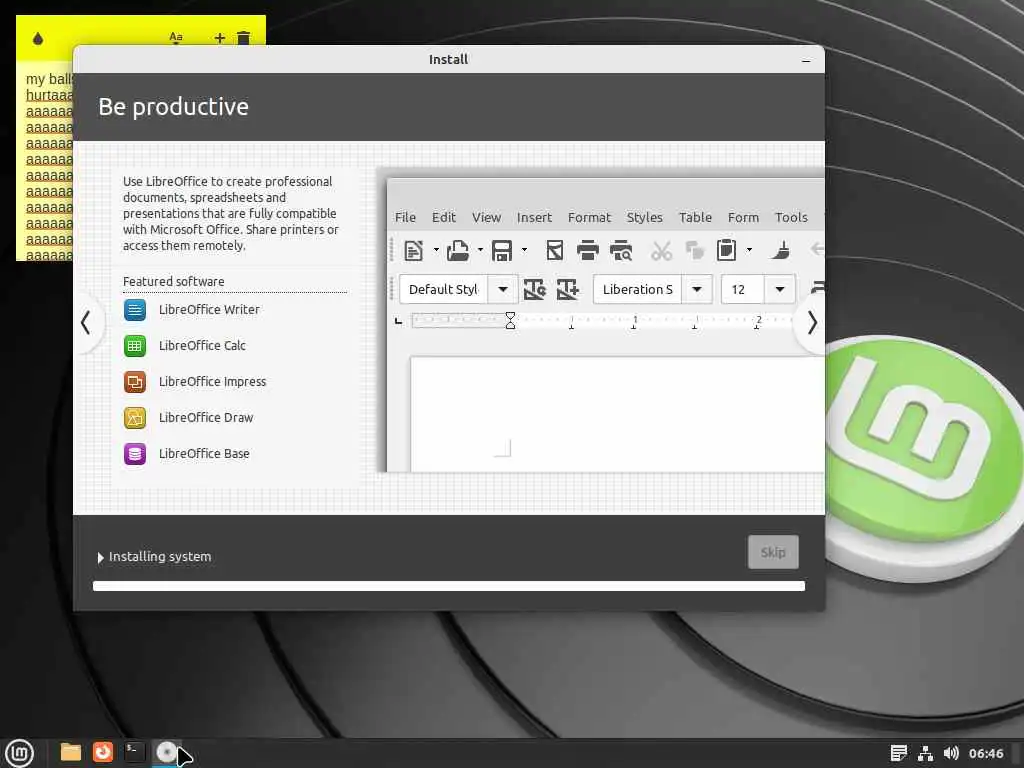1024x768 pixels.
Task: Delete the sticky note with trash icon
Action: point(244,38)
